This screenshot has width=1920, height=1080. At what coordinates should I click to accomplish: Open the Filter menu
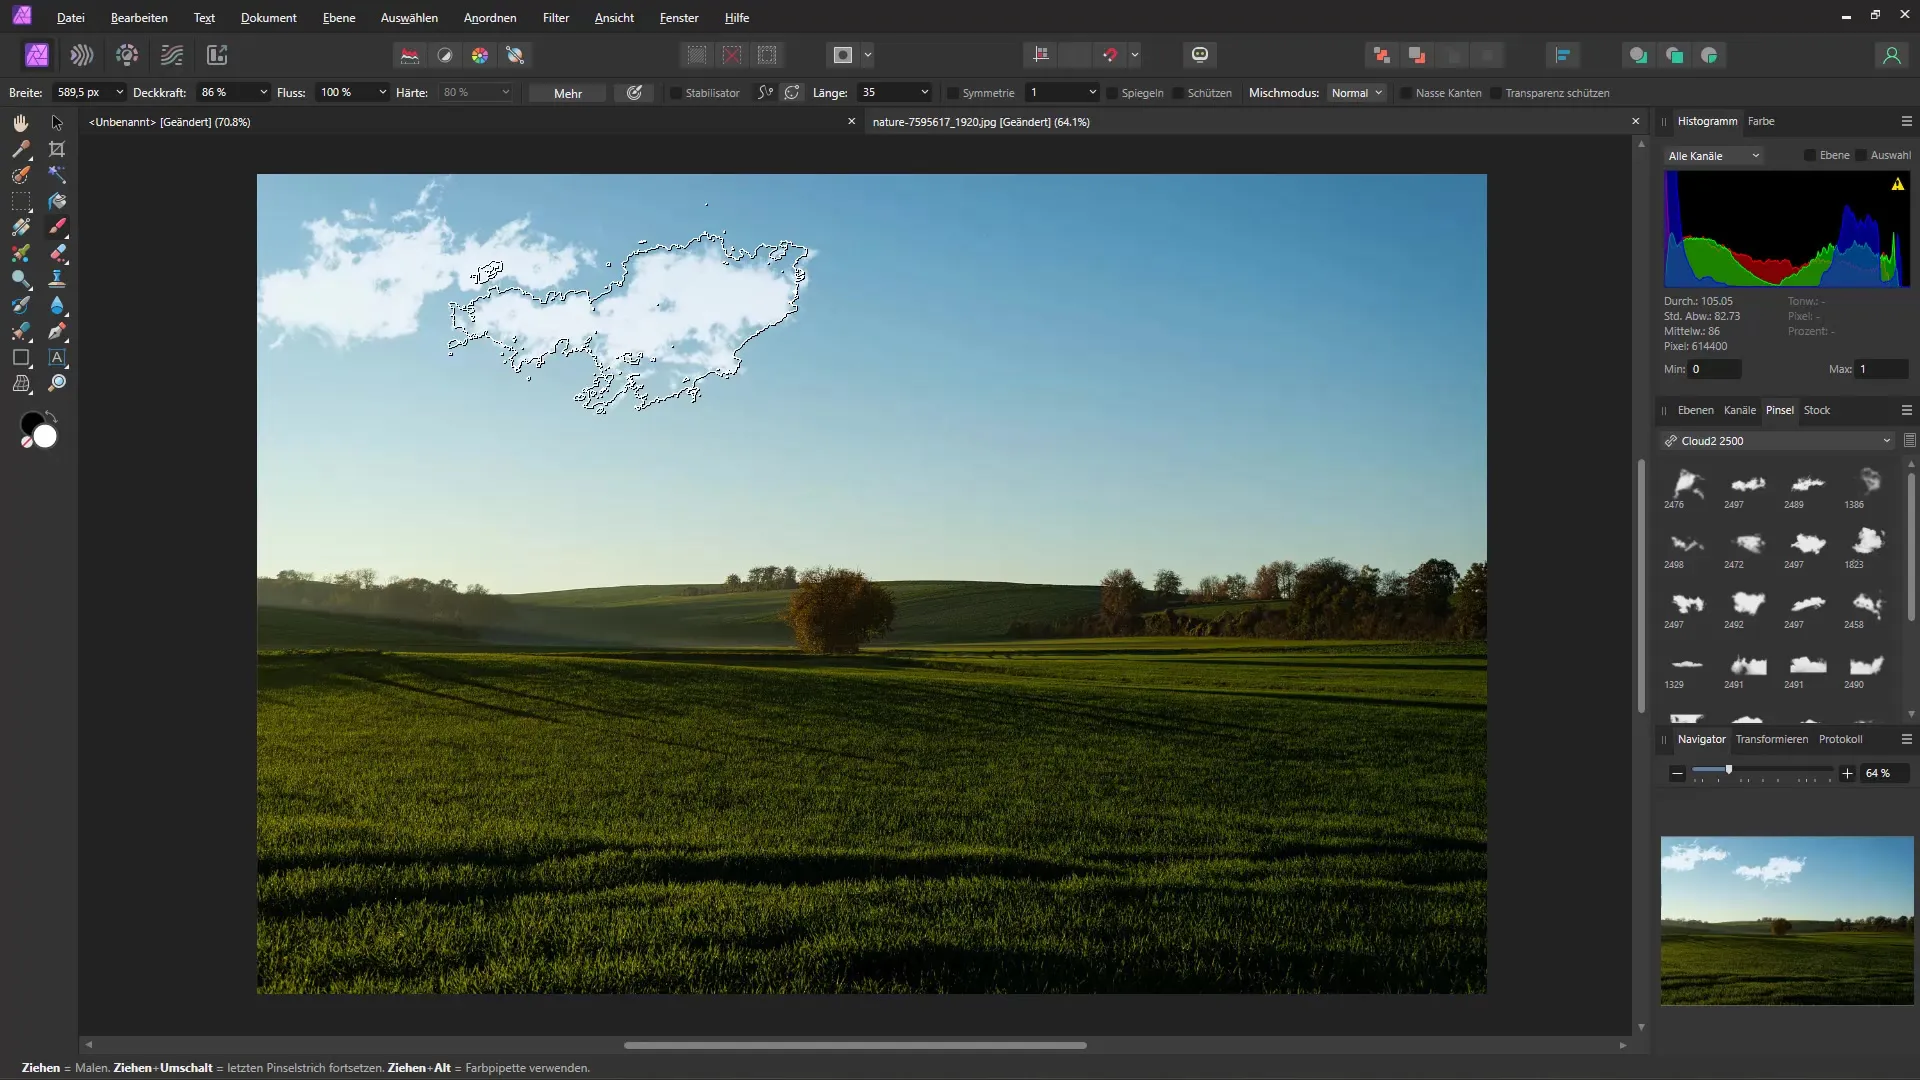click(x=556, y=18)
